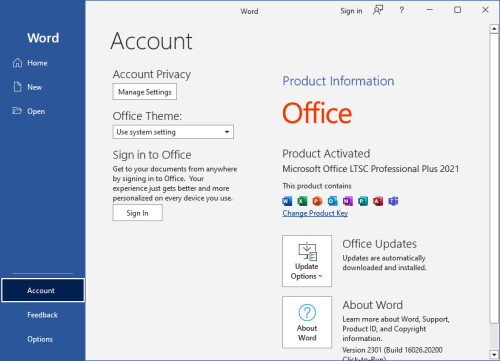The height and width of the screenshot is (361, 500).
Task: Click the OneNote app icon
Action: (x=348, y=201)
